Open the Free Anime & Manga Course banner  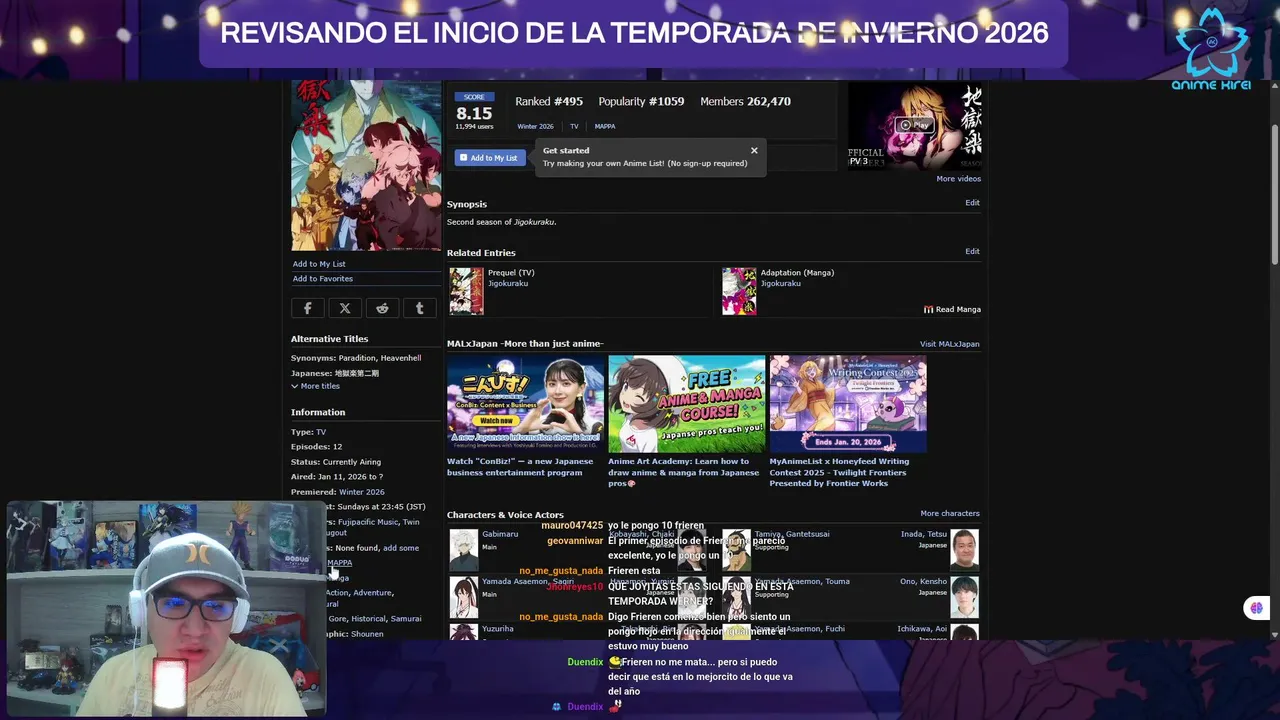(686, 404)
